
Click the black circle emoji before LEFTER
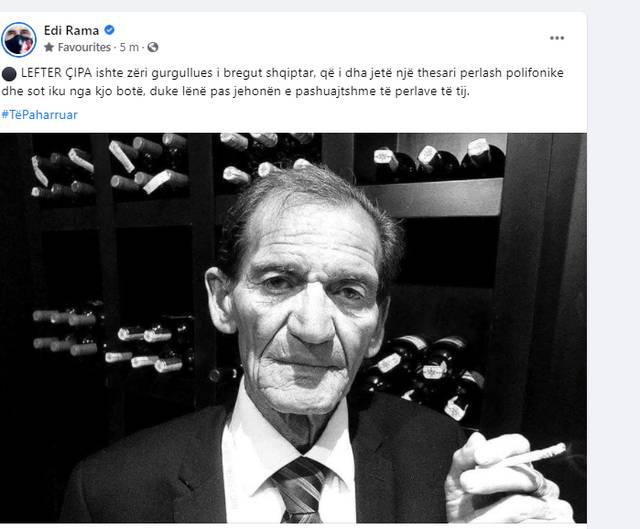click(9, 74)
